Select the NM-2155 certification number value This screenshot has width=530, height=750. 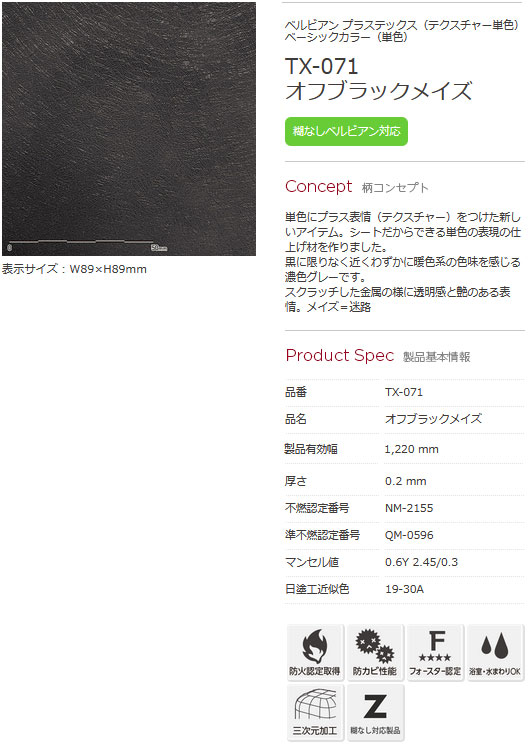click(409, 508)
